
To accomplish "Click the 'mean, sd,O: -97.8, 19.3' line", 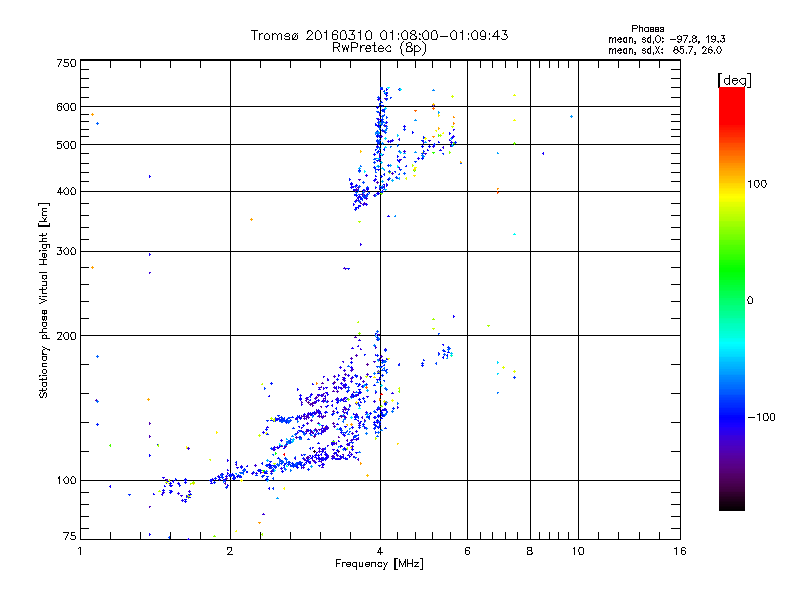I will pos(667,39).
